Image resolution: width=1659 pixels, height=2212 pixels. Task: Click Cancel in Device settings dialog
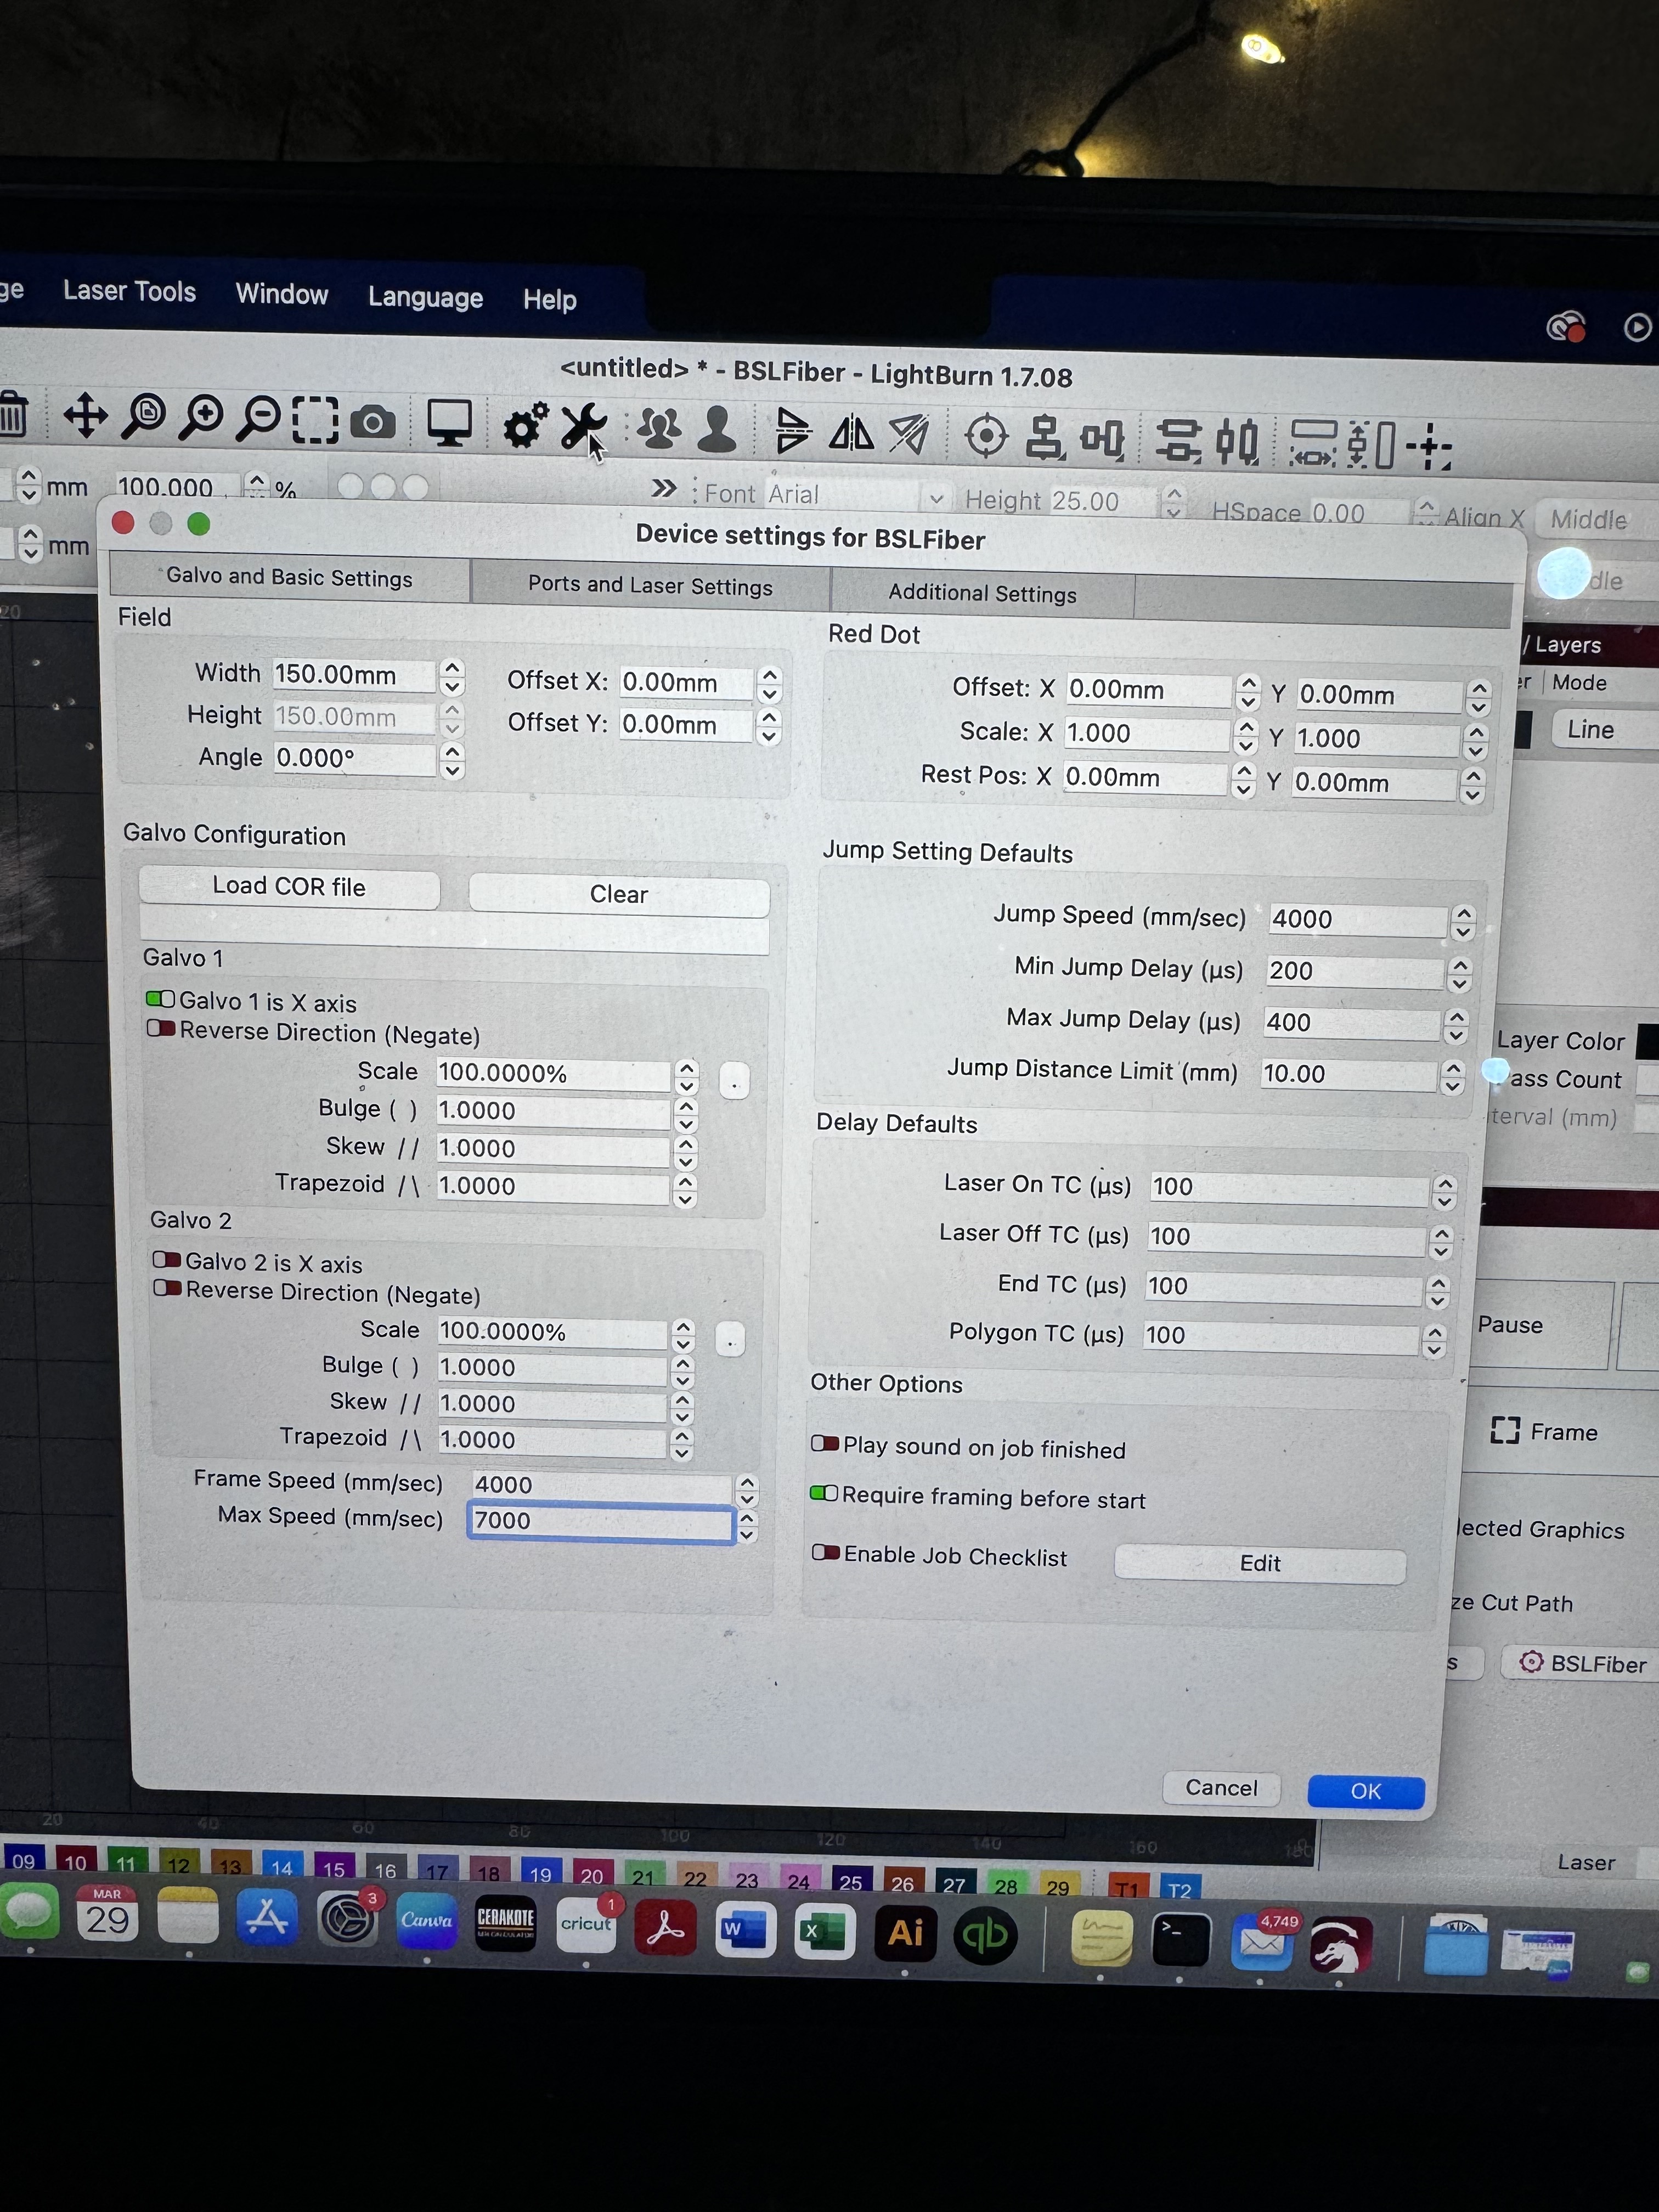[1221, 1788]
